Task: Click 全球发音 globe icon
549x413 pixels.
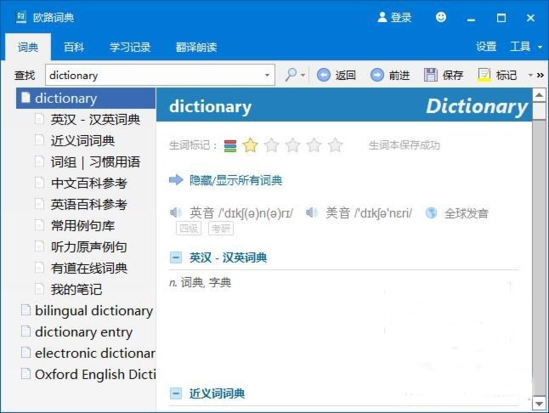Action: pyautogui.click(x=431, y=212)
